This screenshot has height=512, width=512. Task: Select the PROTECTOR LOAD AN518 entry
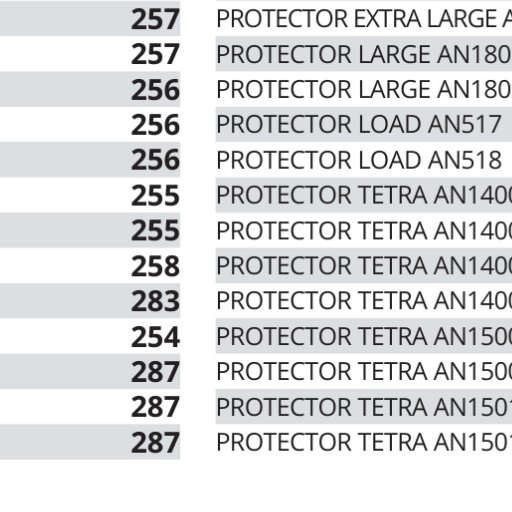pos(359,160)
